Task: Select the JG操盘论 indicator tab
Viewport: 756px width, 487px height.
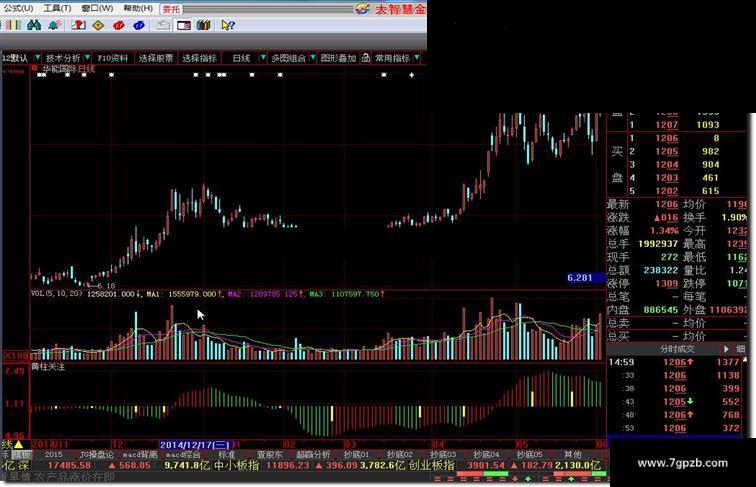Action: pyautogui.click(x=96, y=455)
